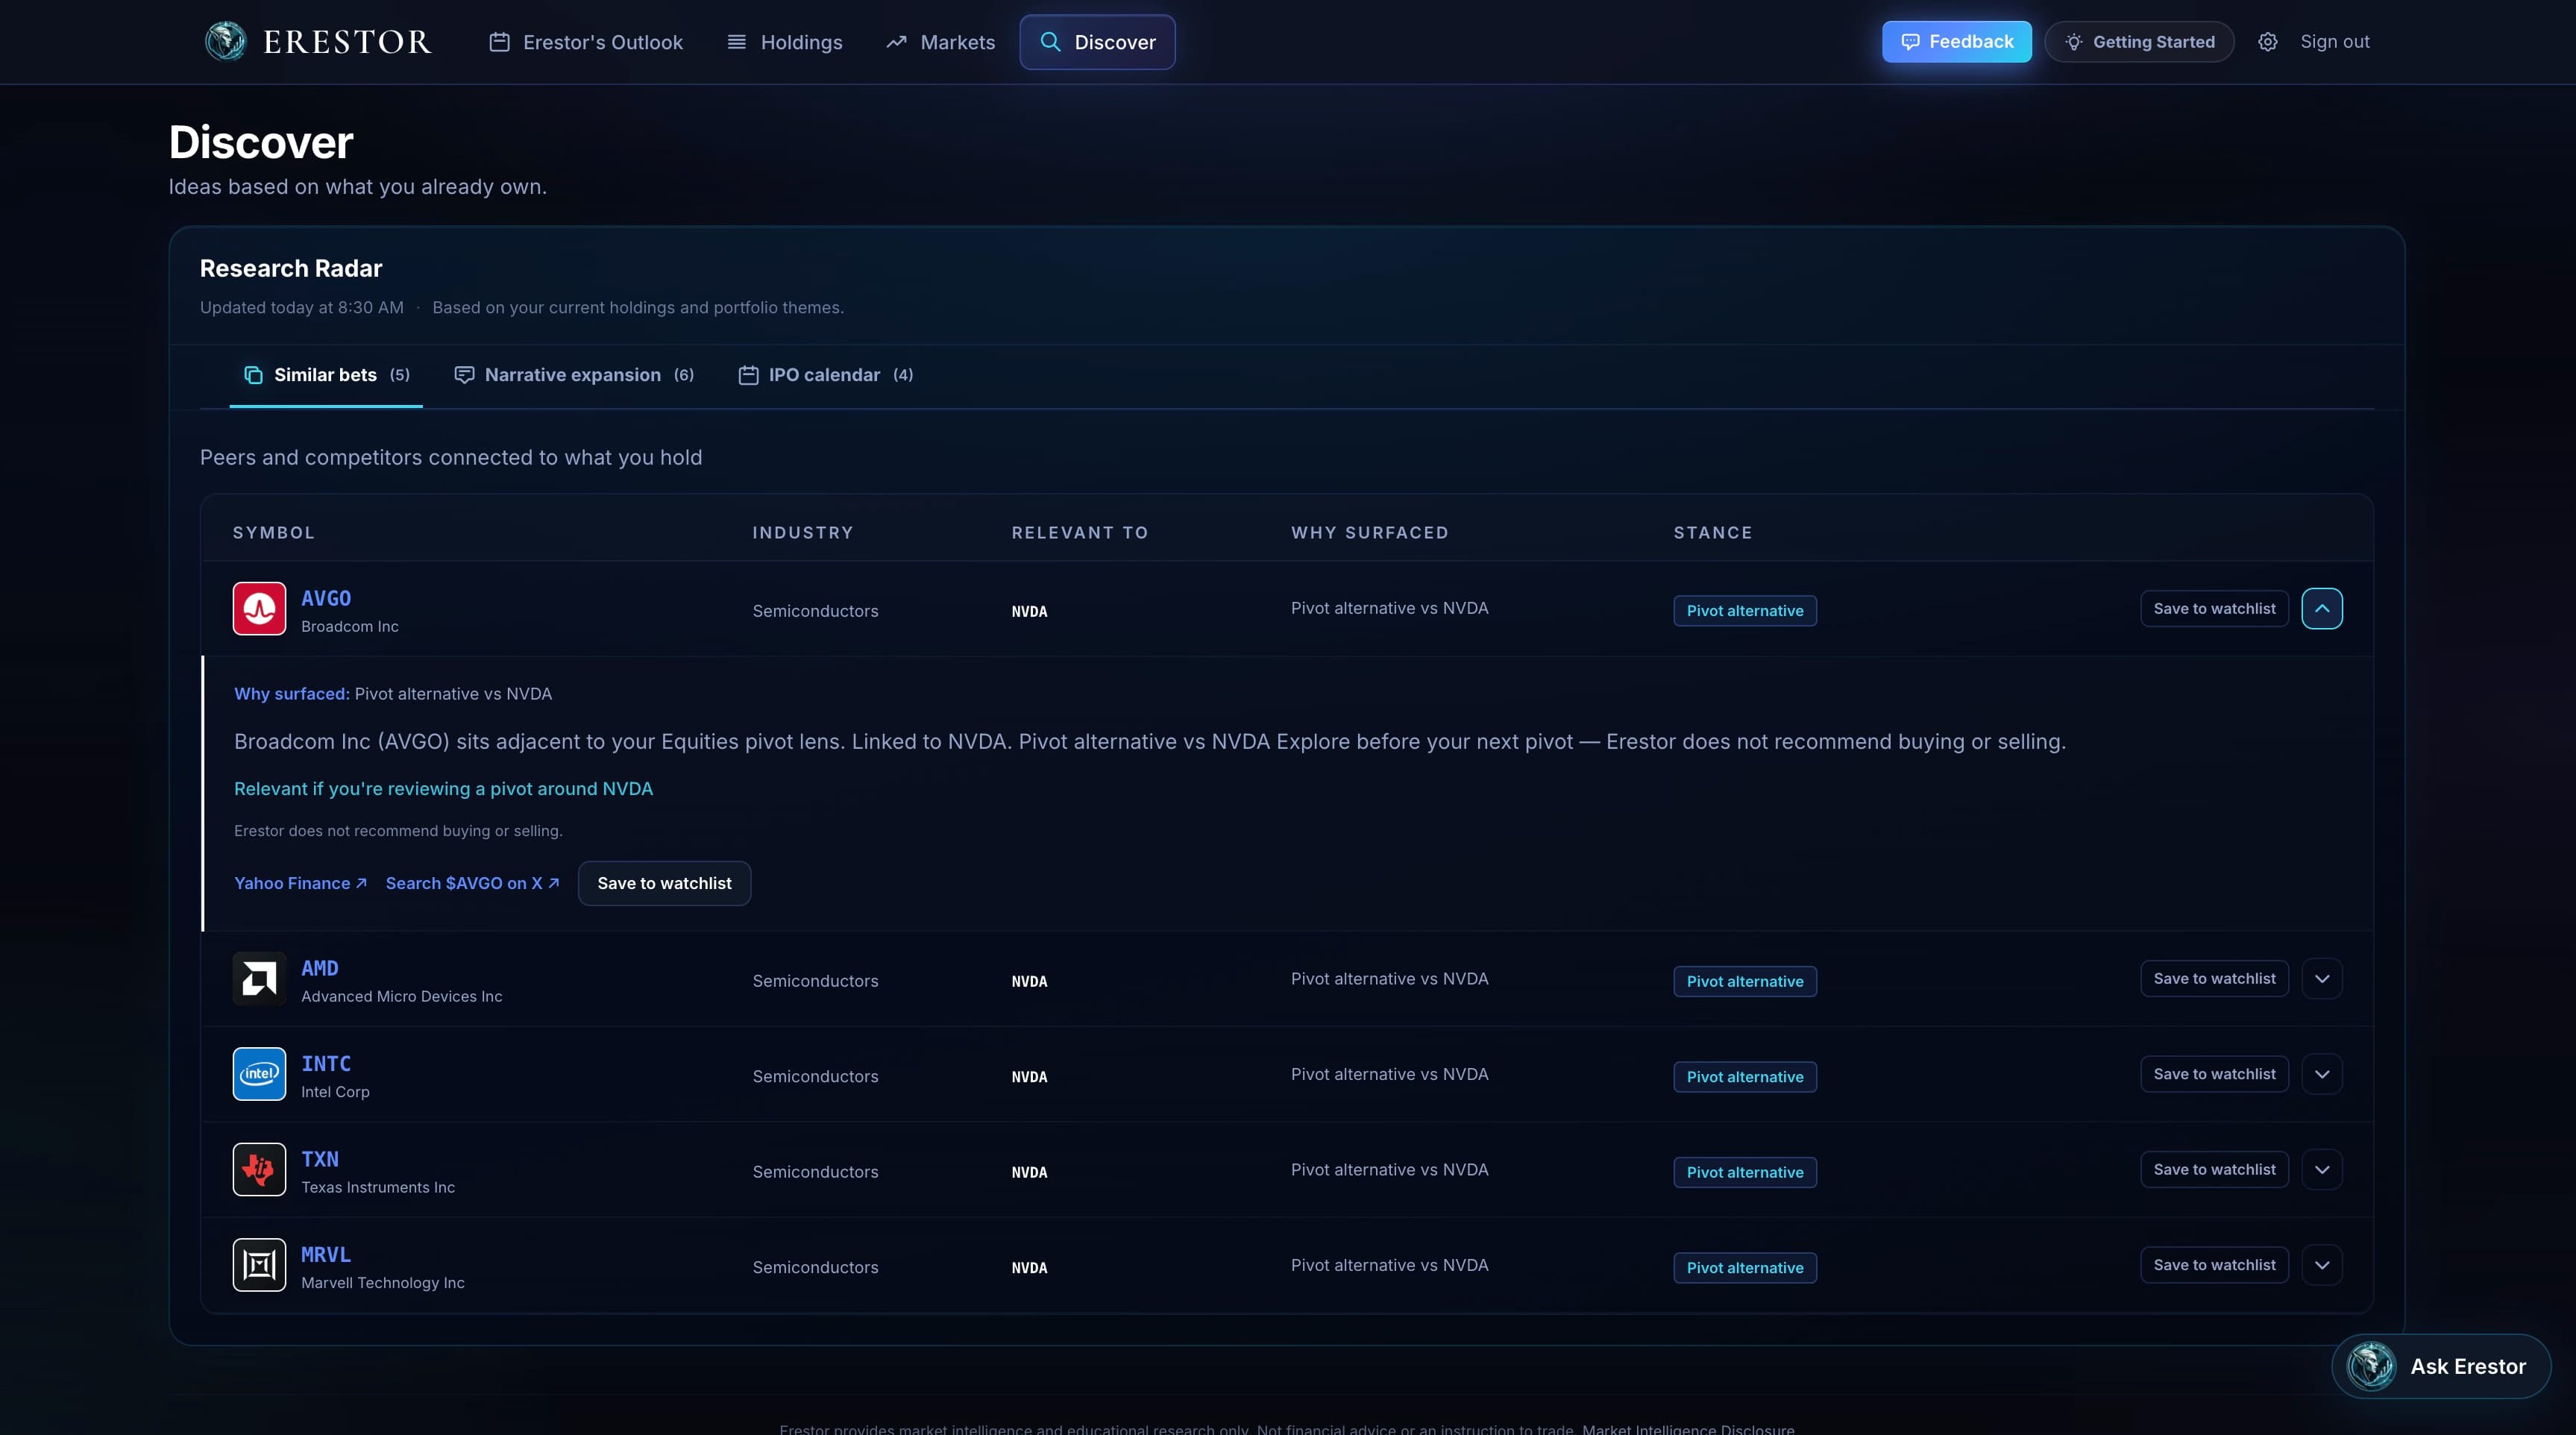Expand the AMD row details
This screenshot has width=2576, height=1435.
pyautogui.click(x=2322, y=978)
